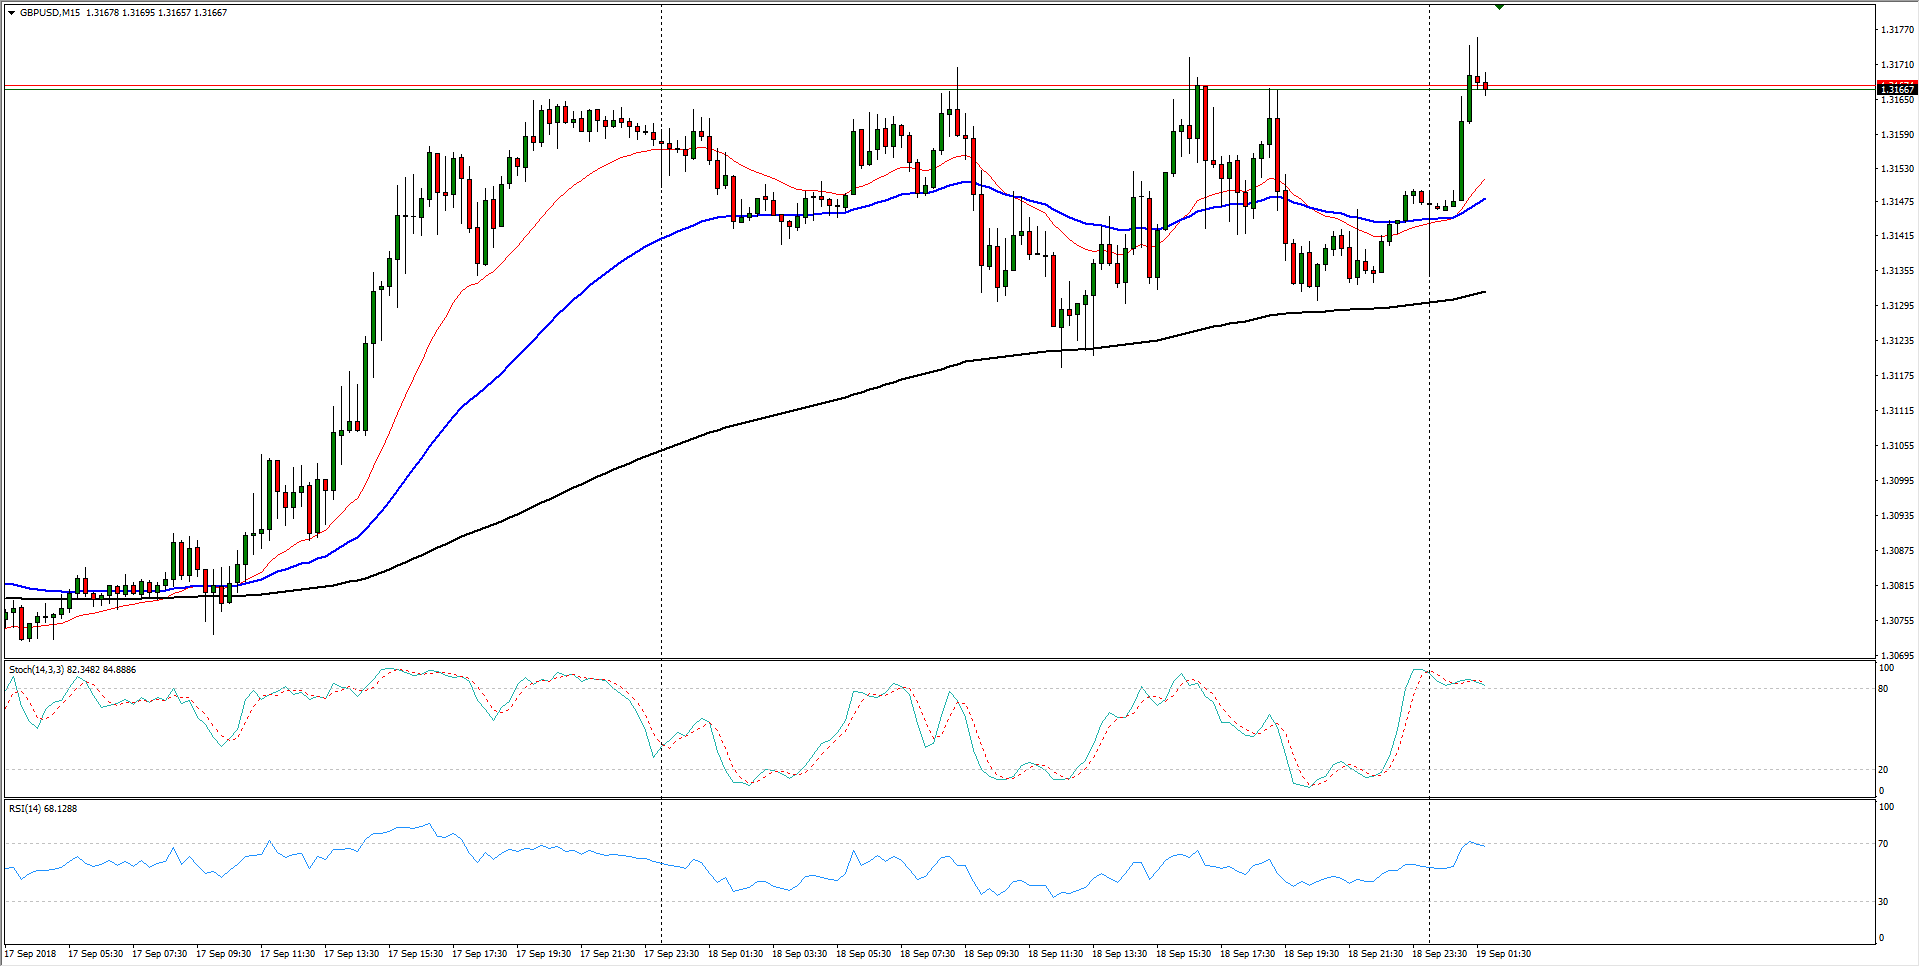Click the Stochastic 80 level axis label
The image size is (1920, 967).
point(1884,689)
